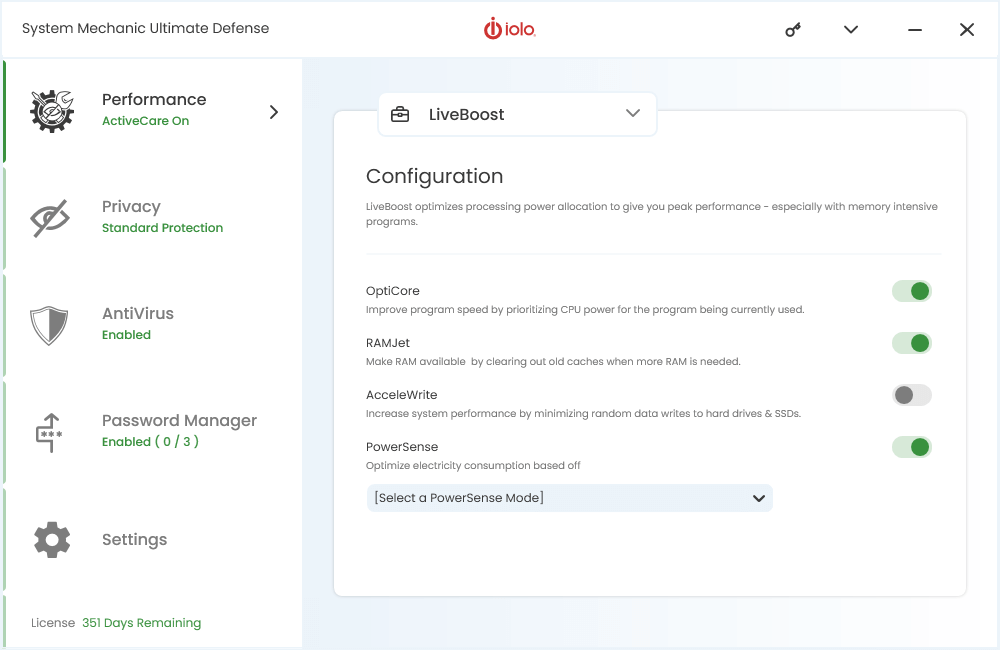Click the key icon in the title bar

pyautogui.click(x=792, y=29)
